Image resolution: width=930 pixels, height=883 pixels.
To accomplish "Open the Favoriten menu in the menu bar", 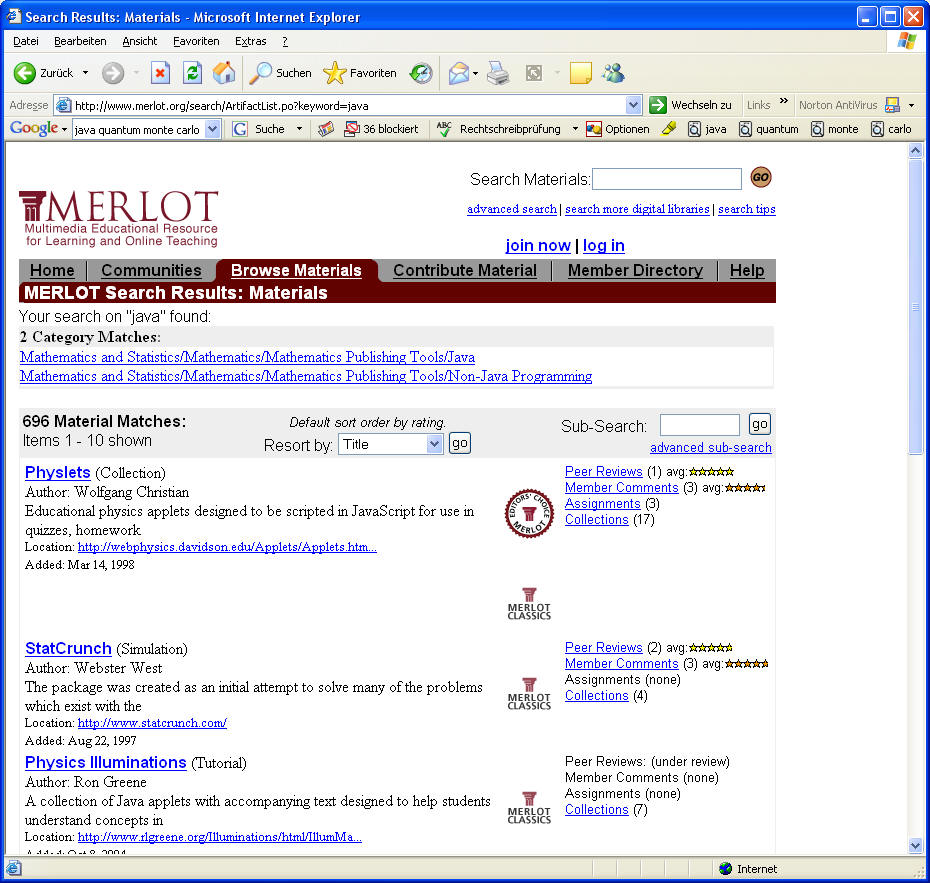I will 196,41.
